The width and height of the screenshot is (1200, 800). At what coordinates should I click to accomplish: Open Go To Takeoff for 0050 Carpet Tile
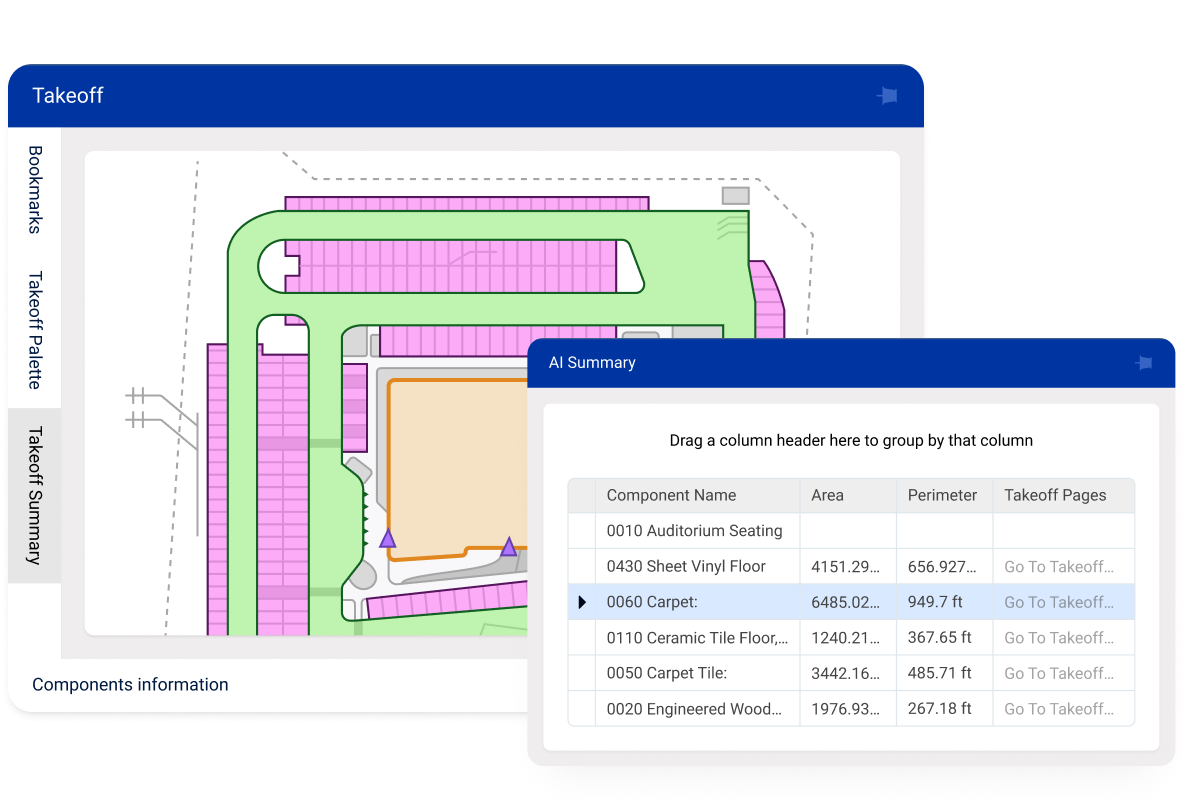pos(1059,674)
